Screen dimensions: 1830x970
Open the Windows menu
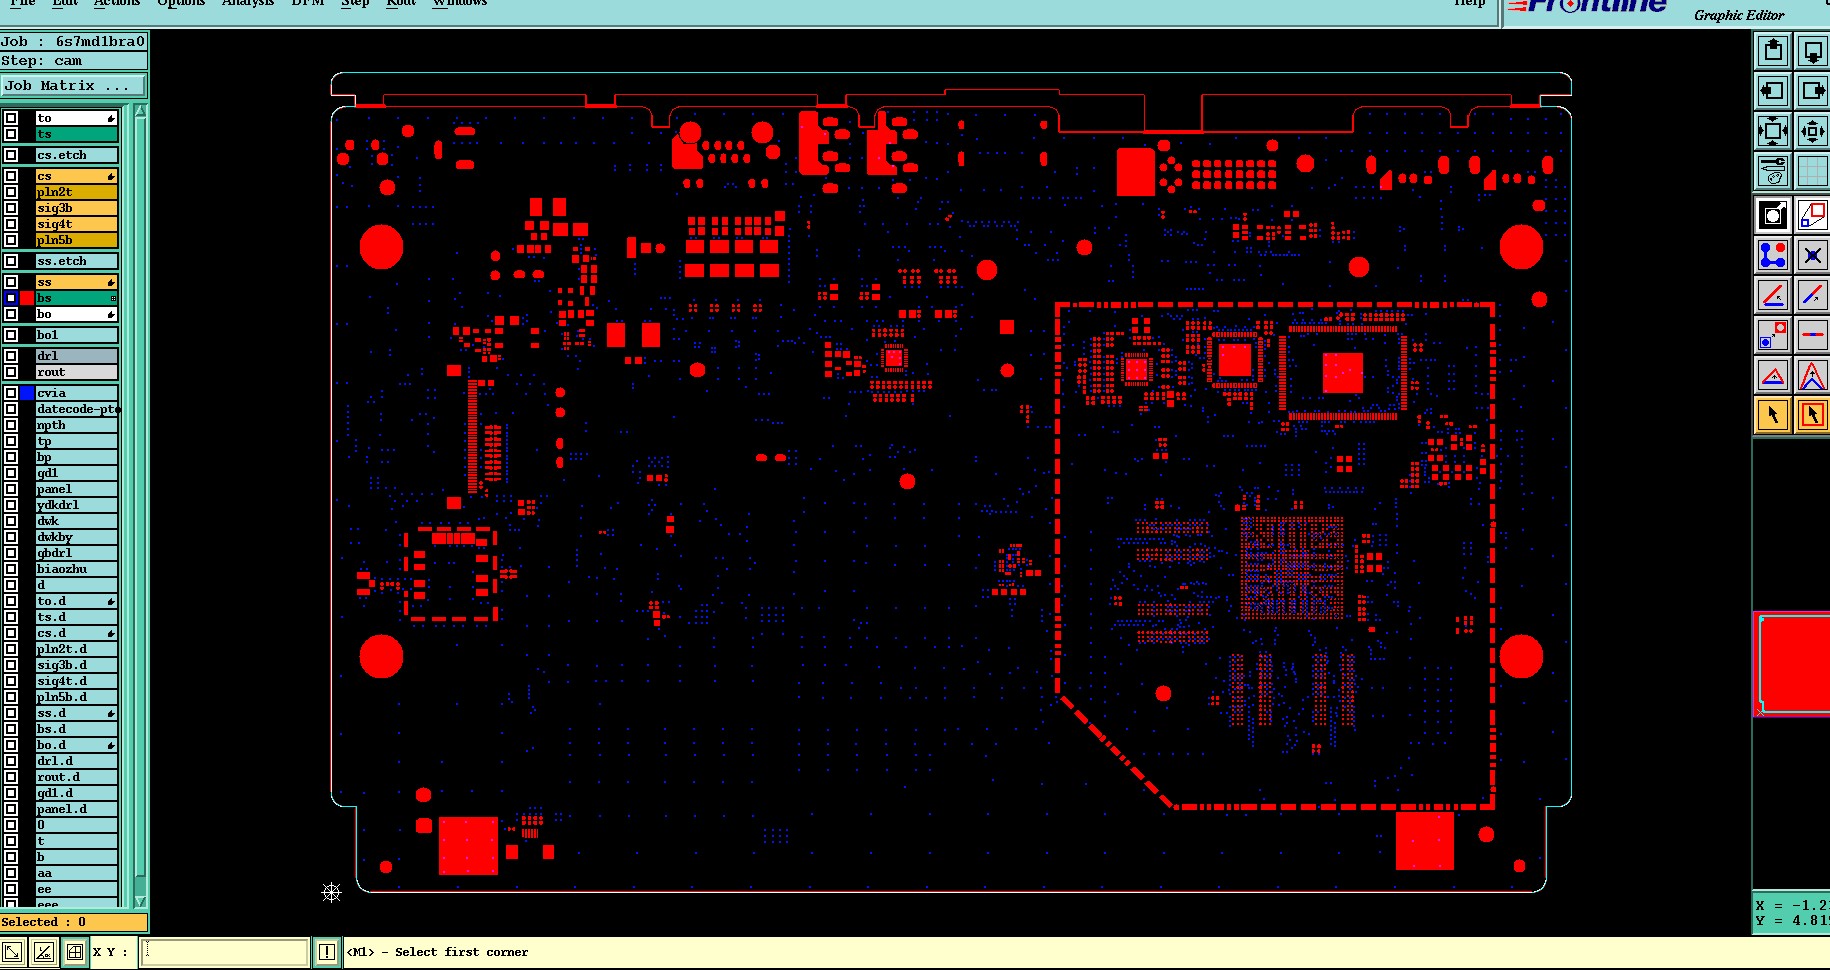point(460,3)
